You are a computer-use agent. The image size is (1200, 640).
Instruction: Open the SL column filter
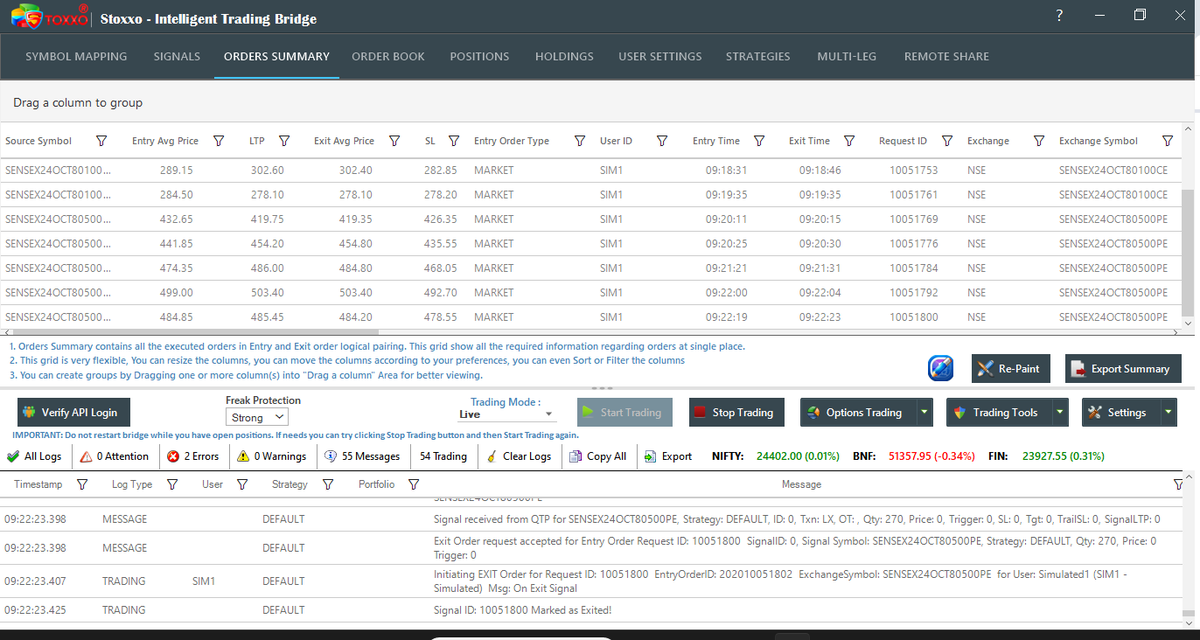coord(453,141)
